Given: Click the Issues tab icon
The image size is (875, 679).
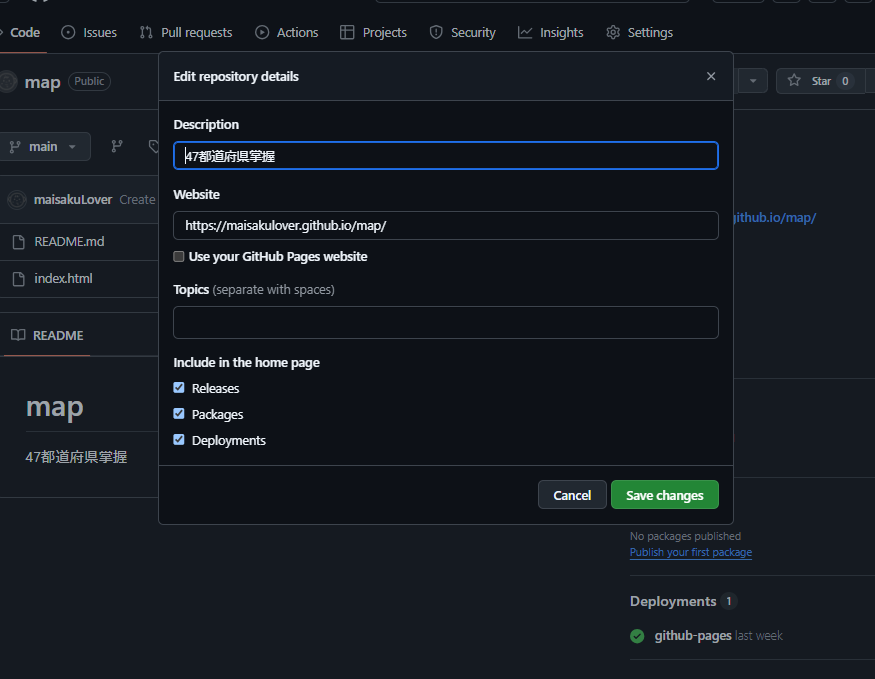Looking at the screenshot, I should tap(68, 32).
